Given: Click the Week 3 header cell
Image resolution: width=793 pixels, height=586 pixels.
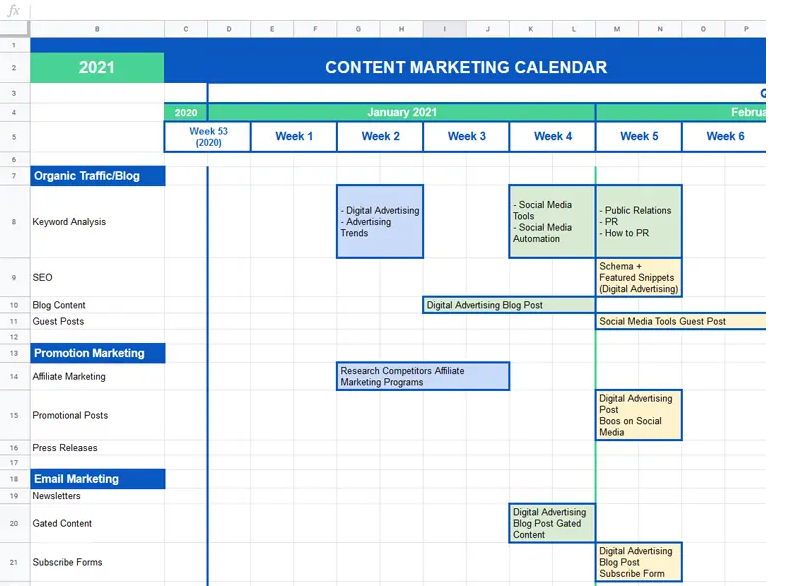Looking at the screenshot, I should [x=466, y=137].
